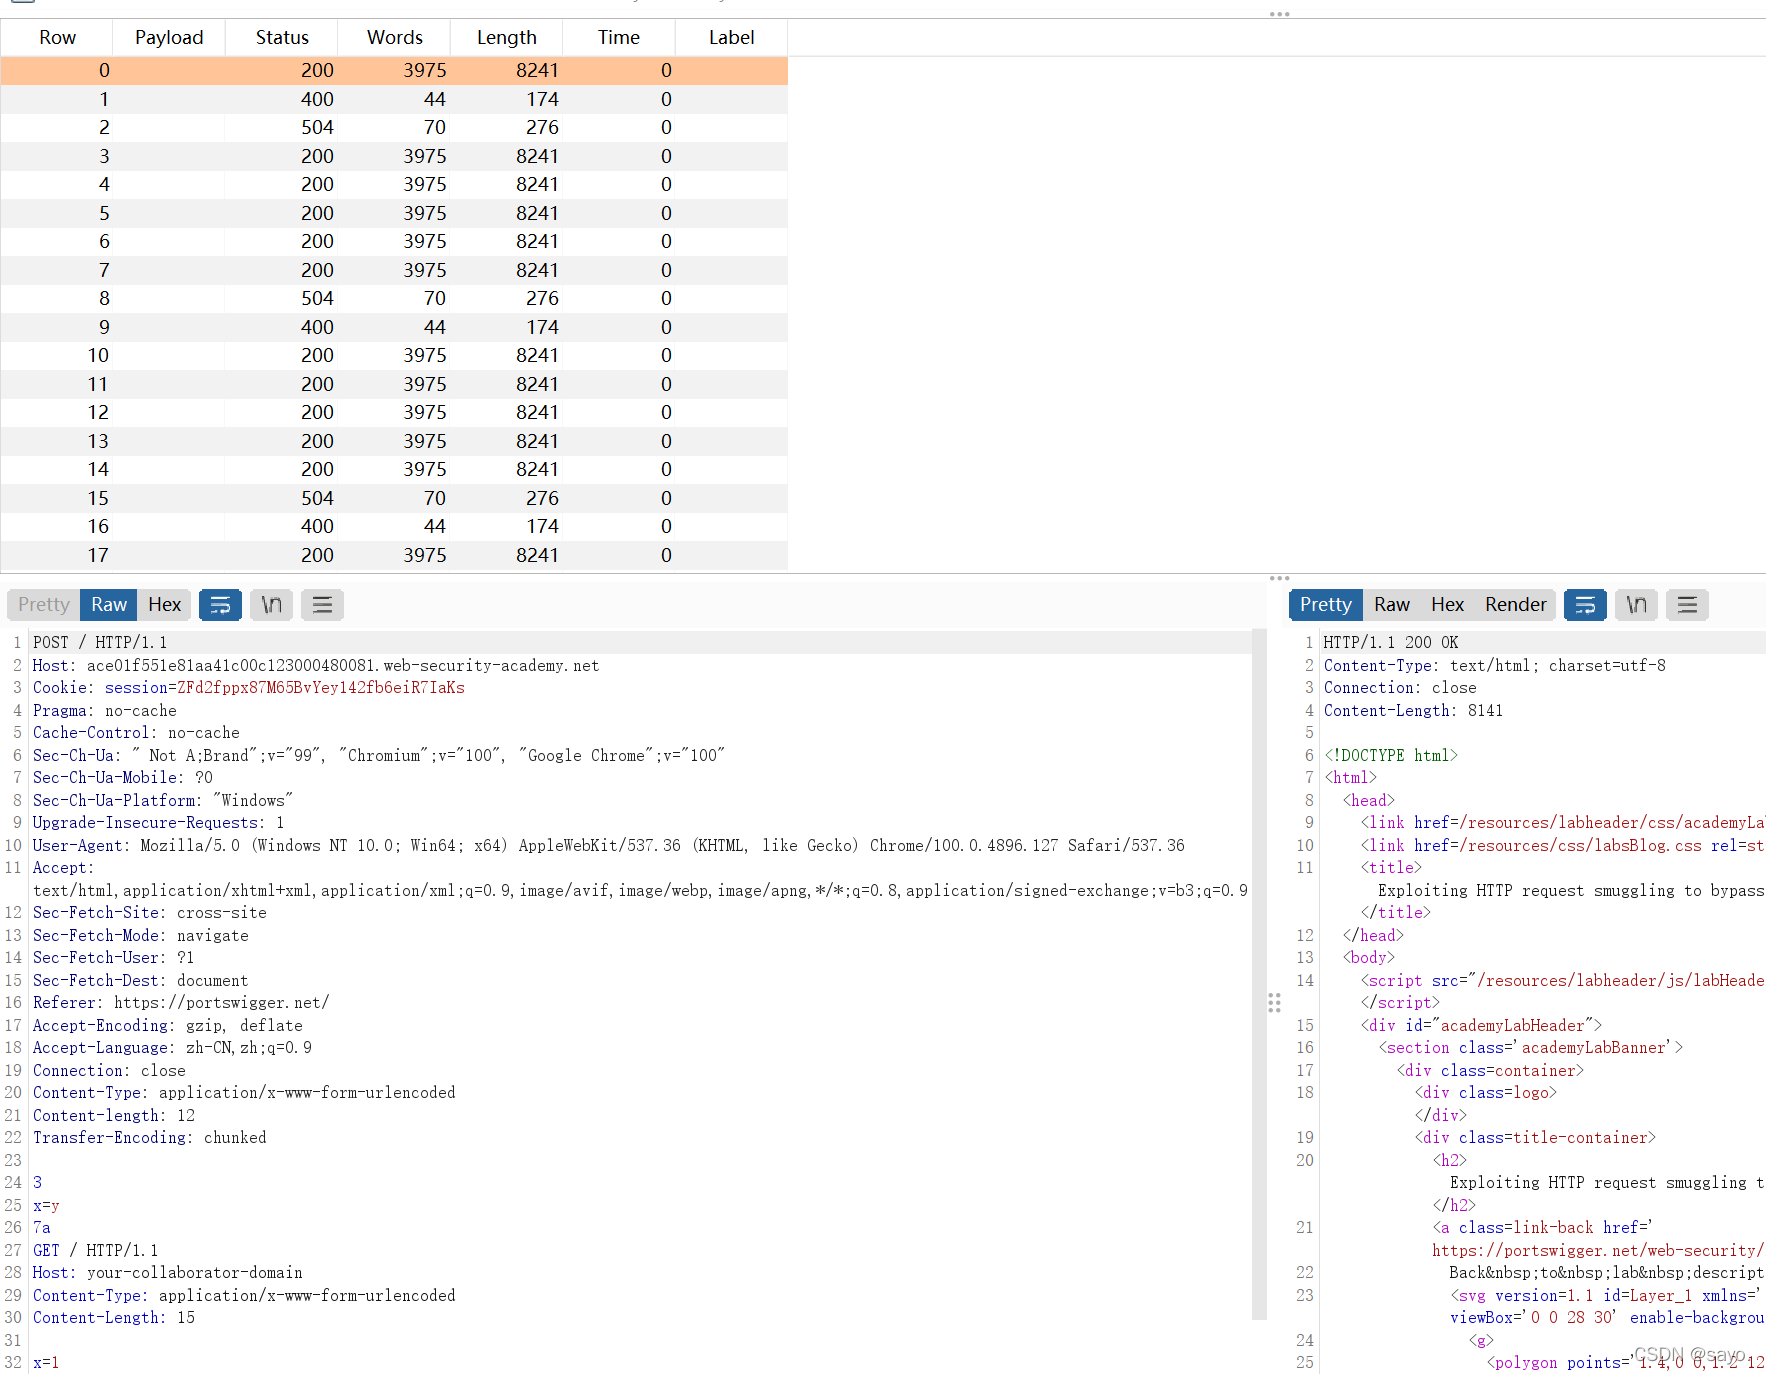Sort results by Time column header

(x=619, y=37)
